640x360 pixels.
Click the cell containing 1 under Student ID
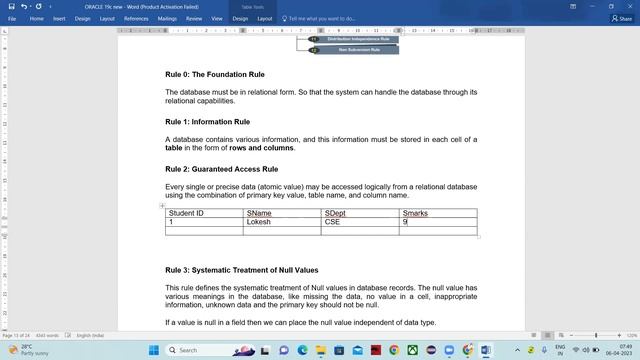click(x=204, y=222)
